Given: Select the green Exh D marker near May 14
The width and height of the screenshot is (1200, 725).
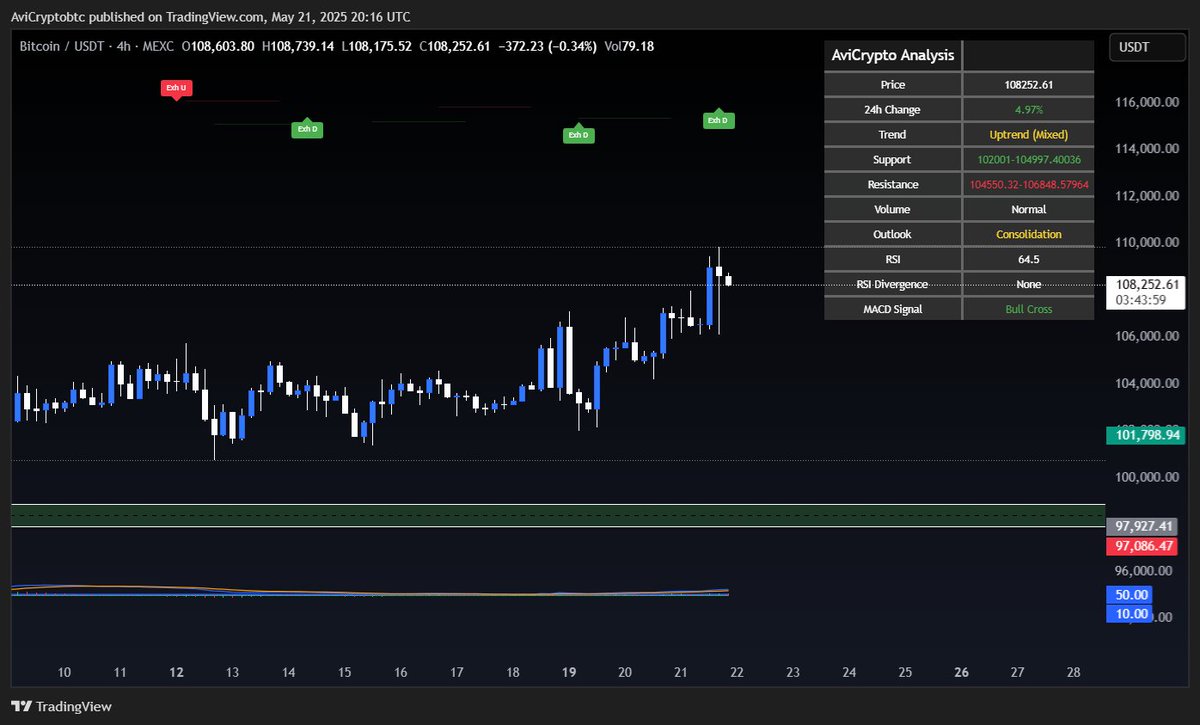Looking at the screenshot, I should point(307,128).
